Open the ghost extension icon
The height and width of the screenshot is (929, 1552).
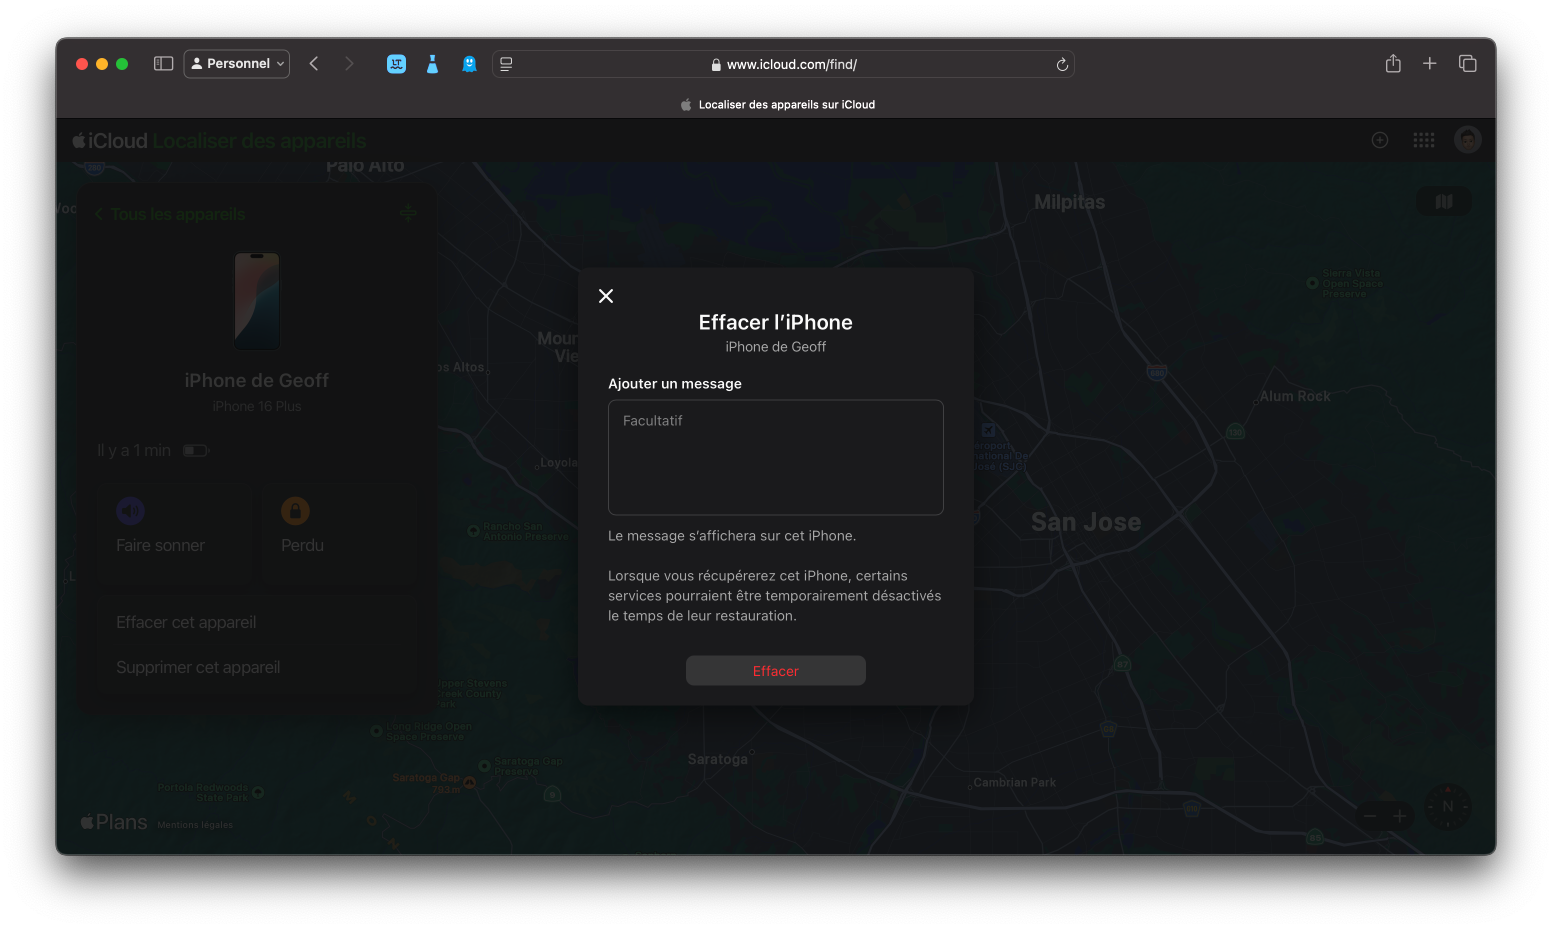tap(469, 64)
